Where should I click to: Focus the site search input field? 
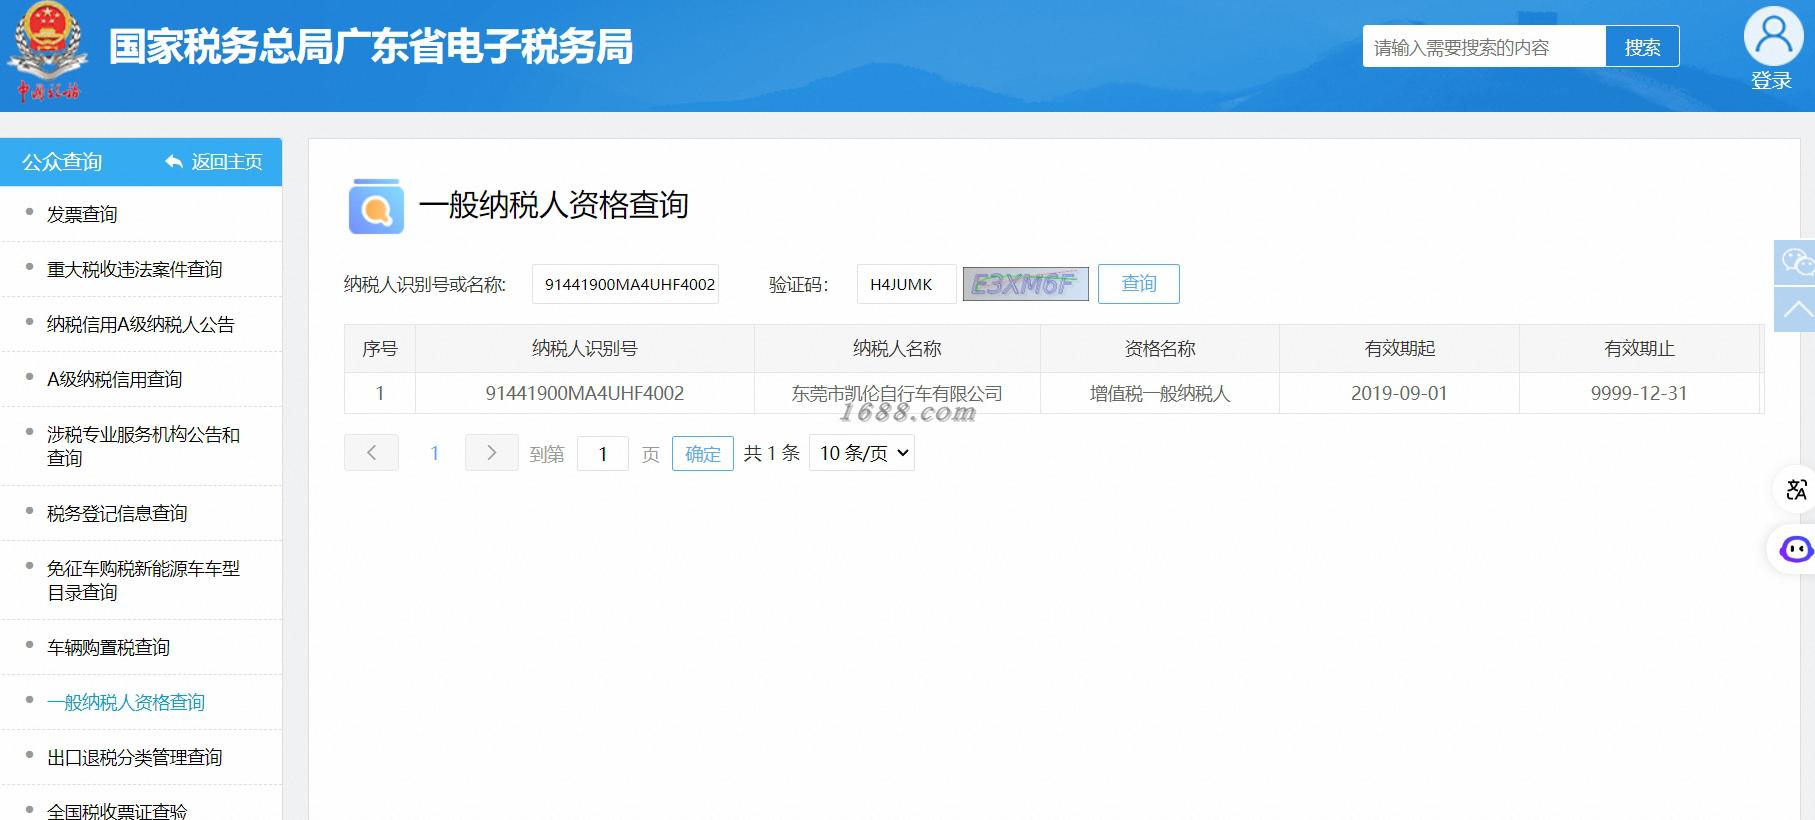click(1484, 47)
